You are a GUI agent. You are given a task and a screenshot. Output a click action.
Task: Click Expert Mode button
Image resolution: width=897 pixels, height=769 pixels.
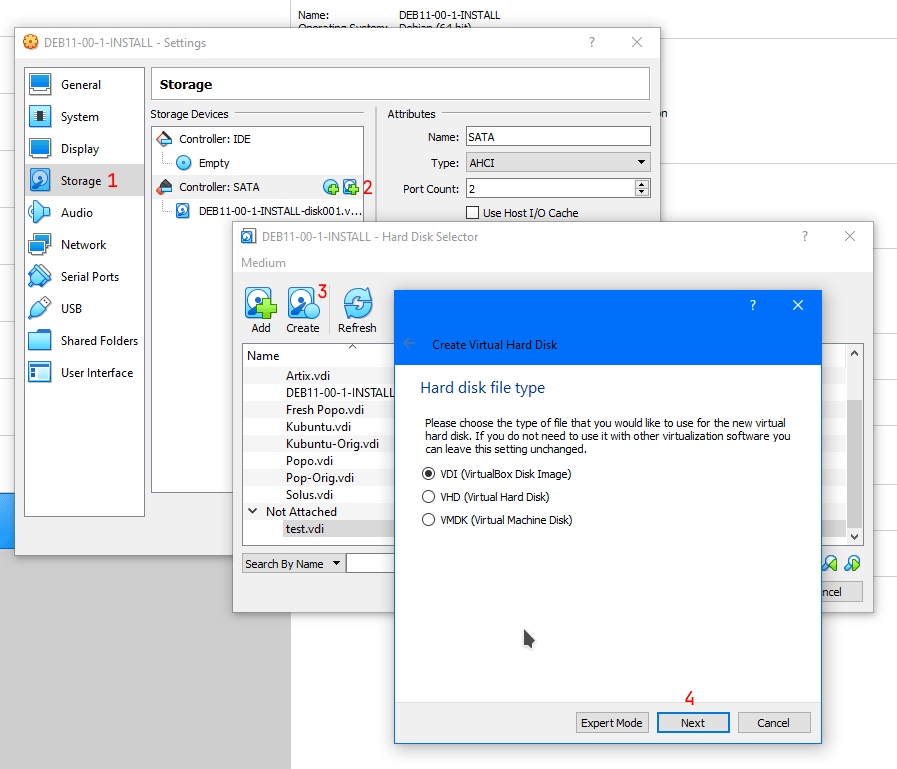612,723
